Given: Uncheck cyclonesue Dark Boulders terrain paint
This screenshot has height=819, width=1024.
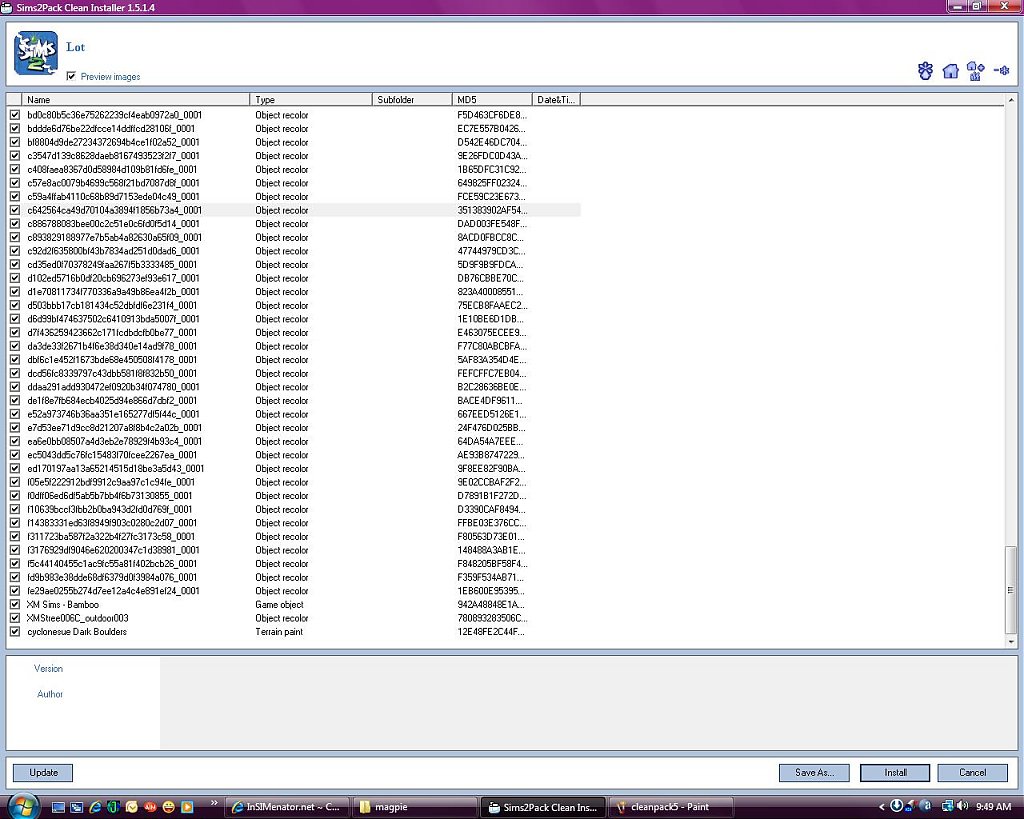Looking at the screenshot, I should tap(14, 631).
